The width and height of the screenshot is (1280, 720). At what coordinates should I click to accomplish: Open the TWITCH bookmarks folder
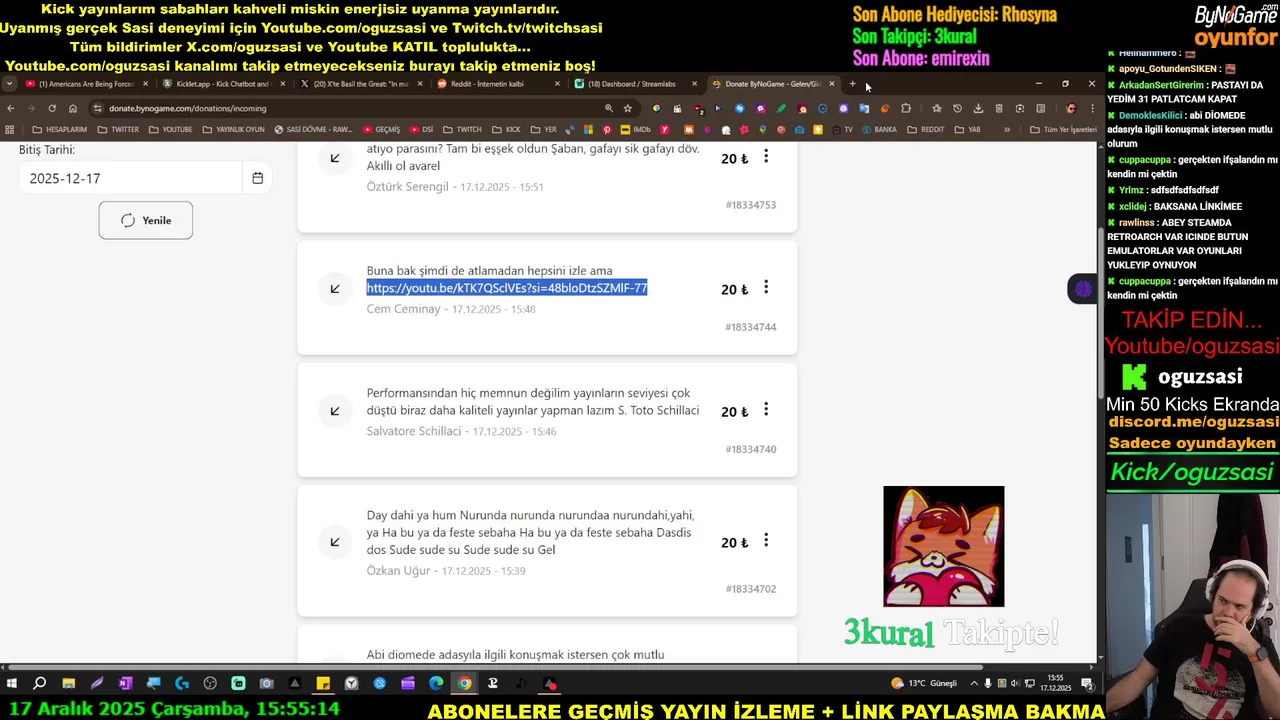point(462,129)
